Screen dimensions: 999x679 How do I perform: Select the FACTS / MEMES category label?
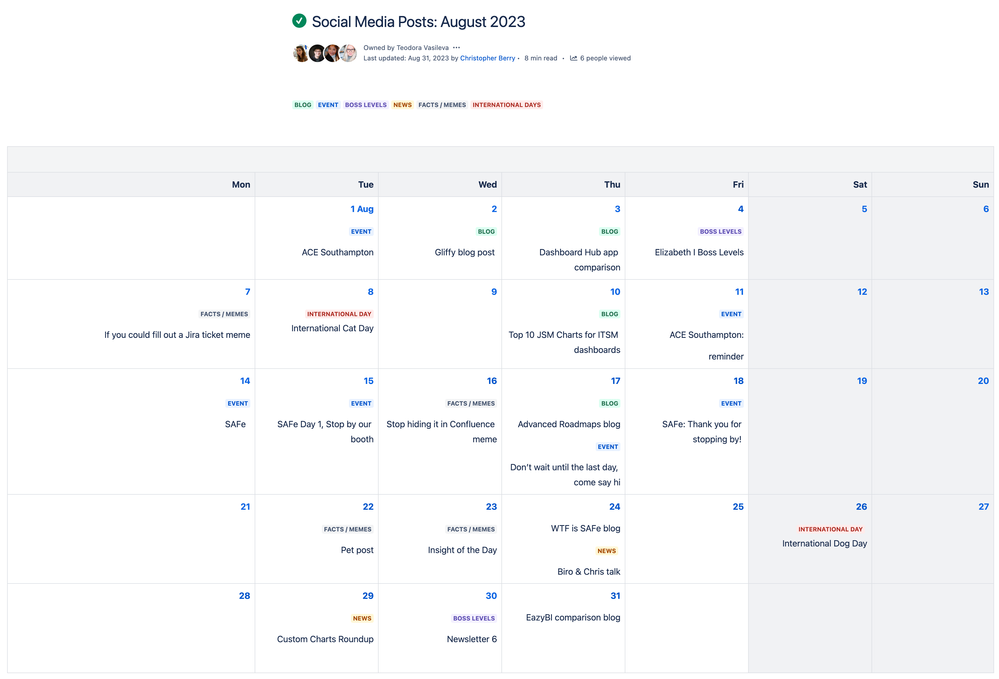[x=441, y=104]
